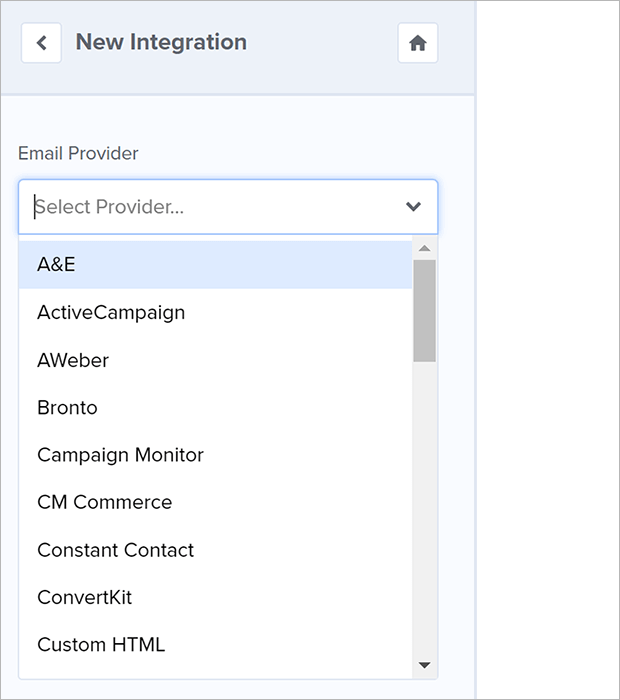Choose A&E from provider list
Viewport: 620px width, 700px height.
click(215, 264)
